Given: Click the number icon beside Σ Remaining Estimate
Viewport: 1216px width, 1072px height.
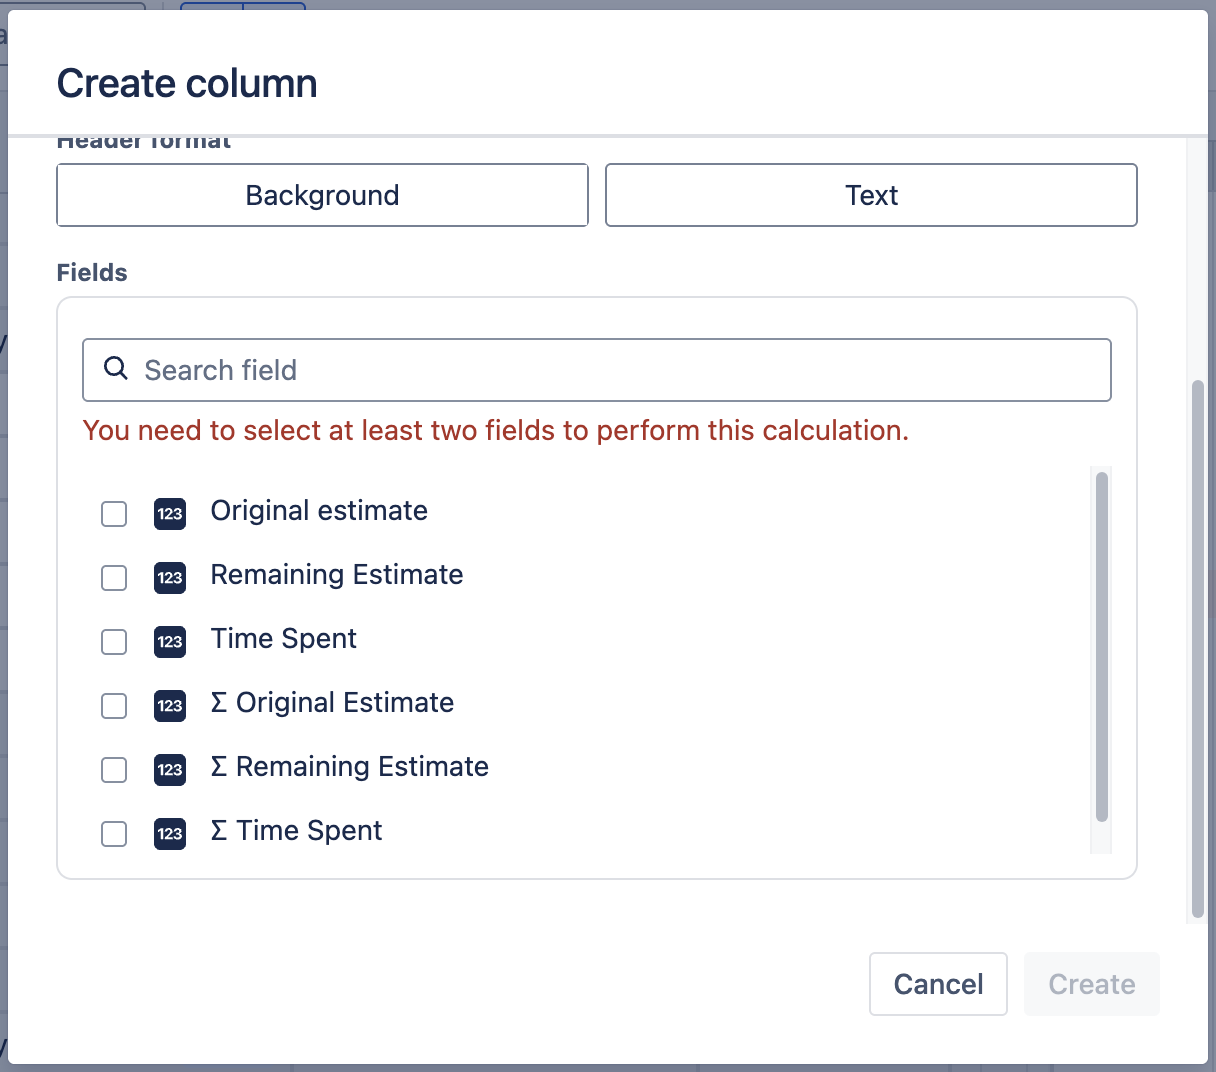Looking at the screenshot, I should [x=170, y=769].
